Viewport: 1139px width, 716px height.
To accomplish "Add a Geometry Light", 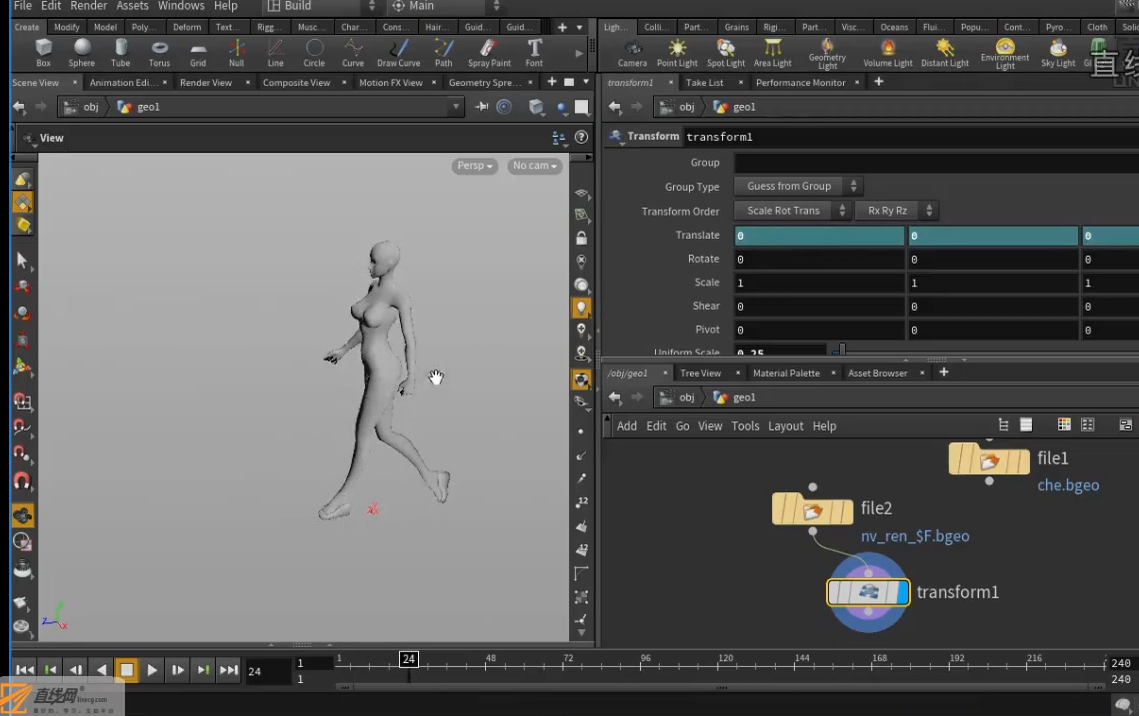I will [827, 54].
